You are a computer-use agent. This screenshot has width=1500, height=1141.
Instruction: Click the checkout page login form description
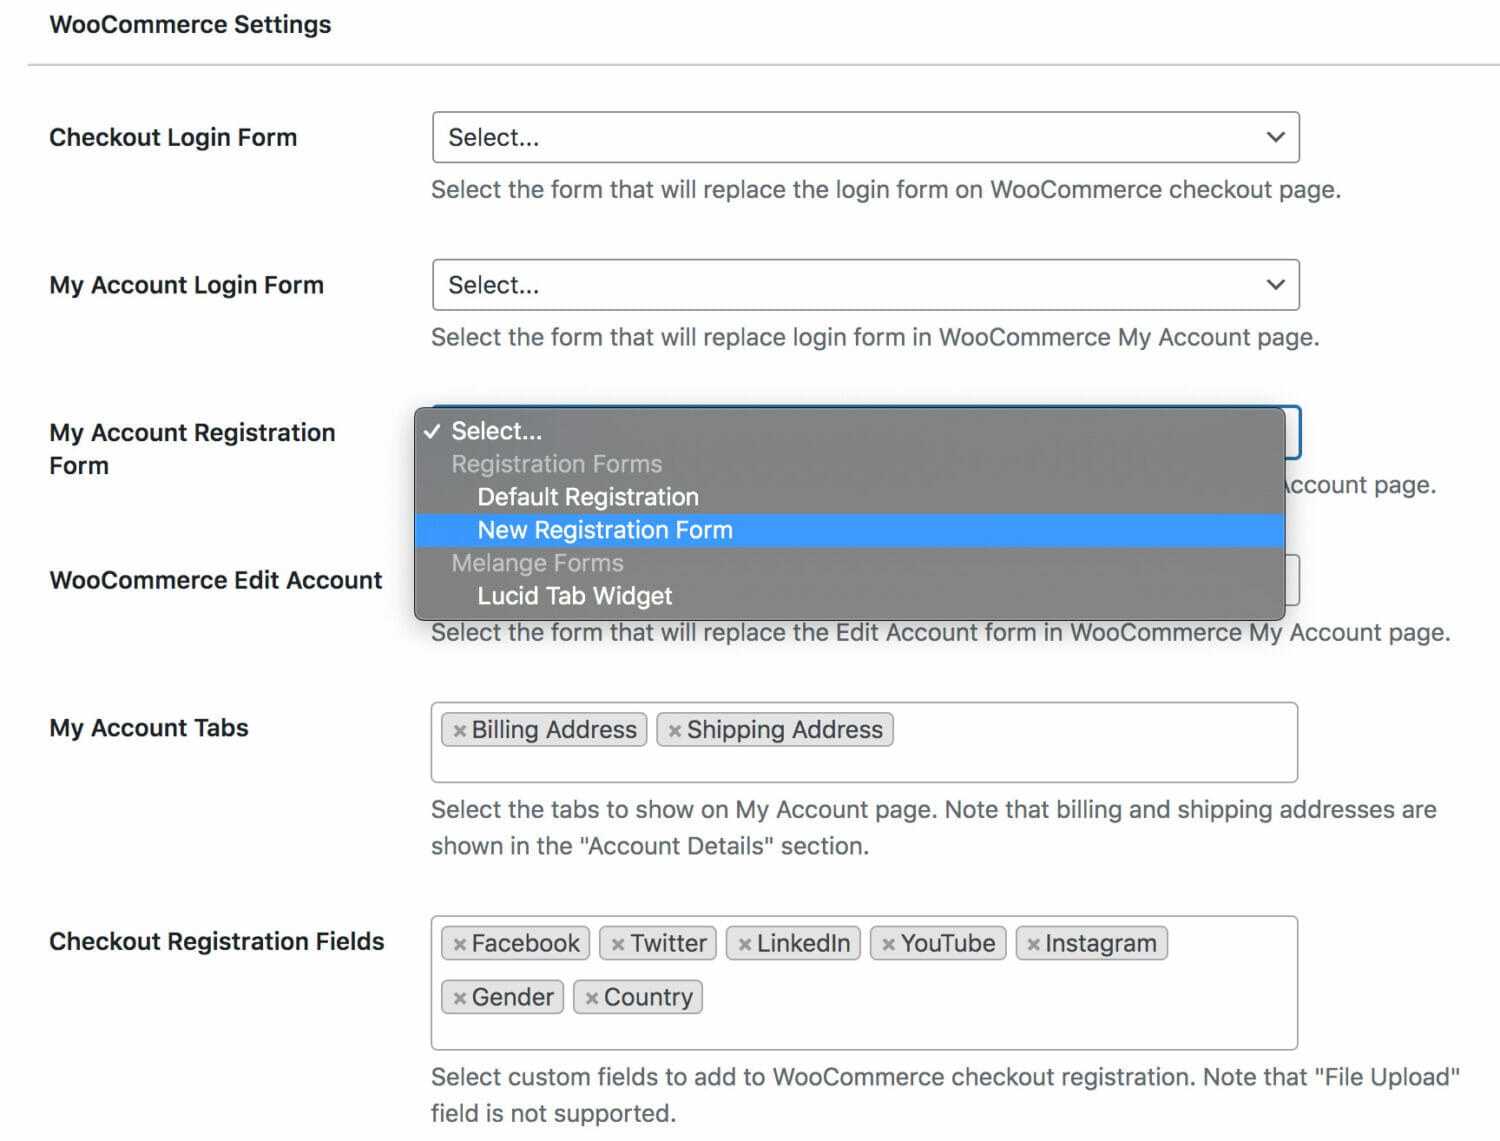click(x=886, y=190)
